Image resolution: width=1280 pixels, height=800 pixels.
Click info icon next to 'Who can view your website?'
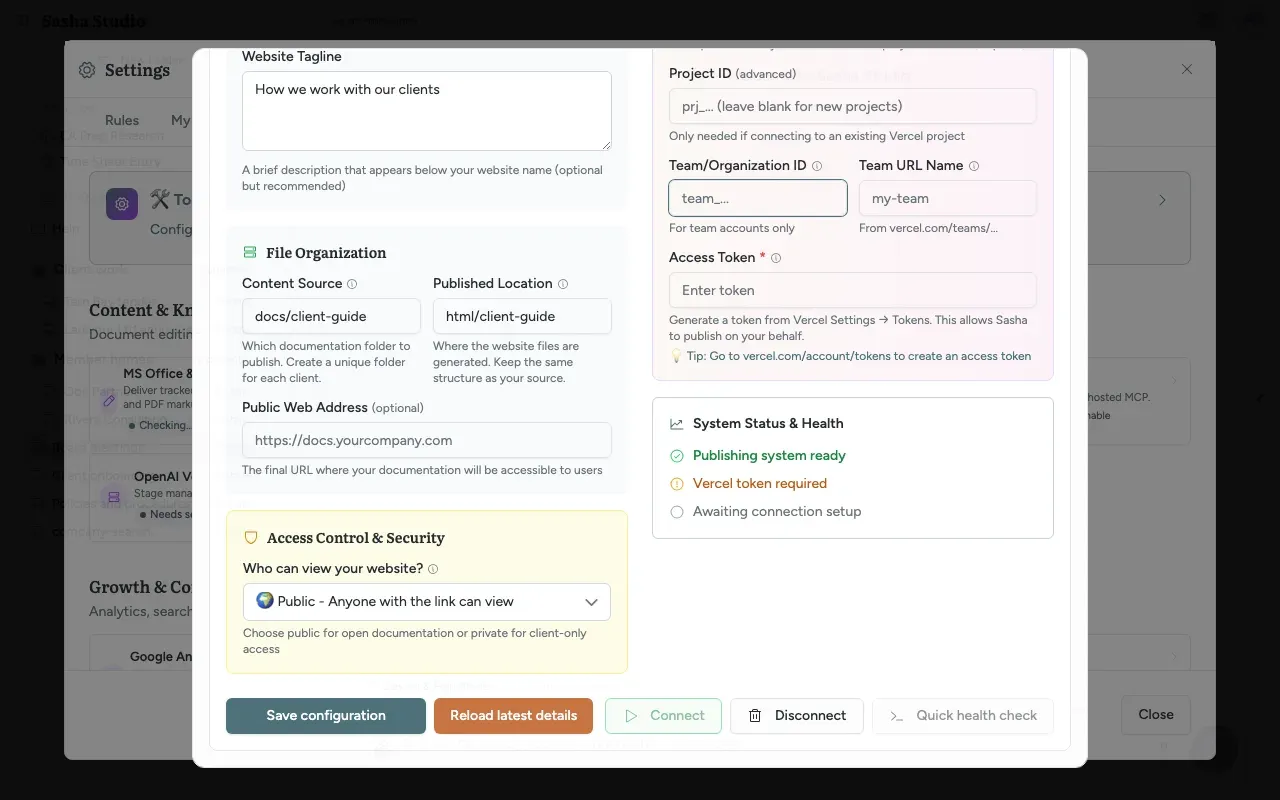pos(433,569)
